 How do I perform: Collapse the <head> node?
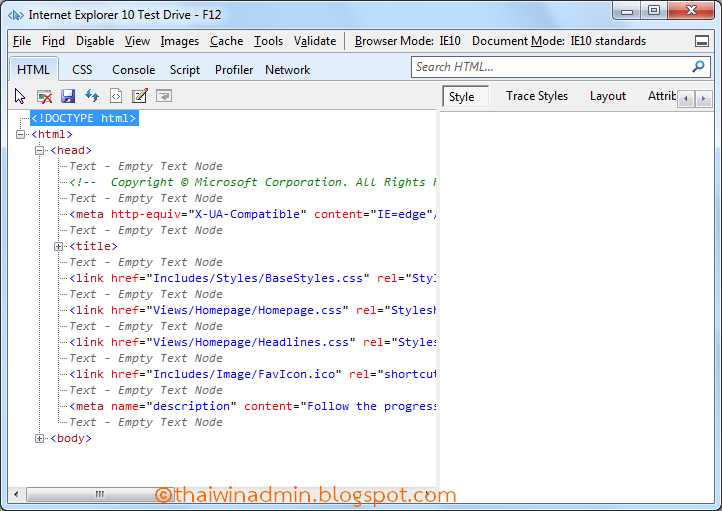pyautogui.click(x=40, y=151)
